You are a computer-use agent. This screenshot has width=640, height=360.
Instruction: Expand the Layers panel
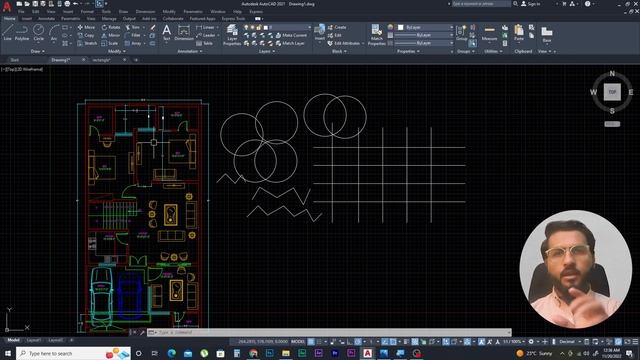[x=267, y=51]
